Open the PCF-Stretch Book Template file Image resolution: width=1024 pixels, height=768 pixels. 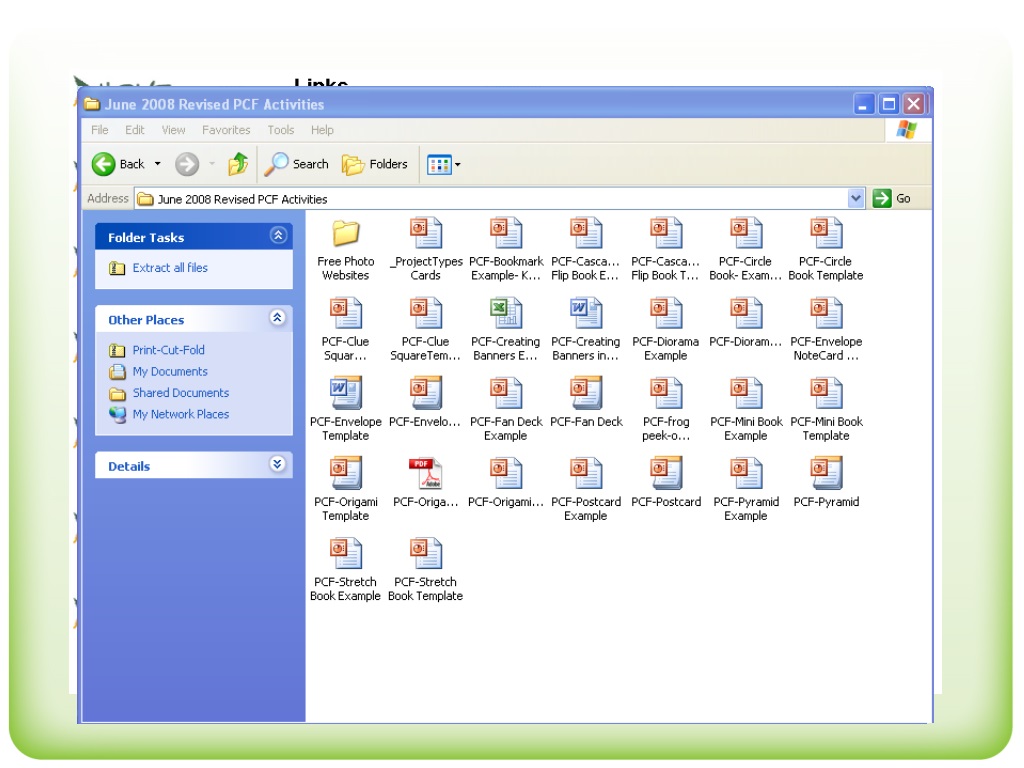[425, 554]
